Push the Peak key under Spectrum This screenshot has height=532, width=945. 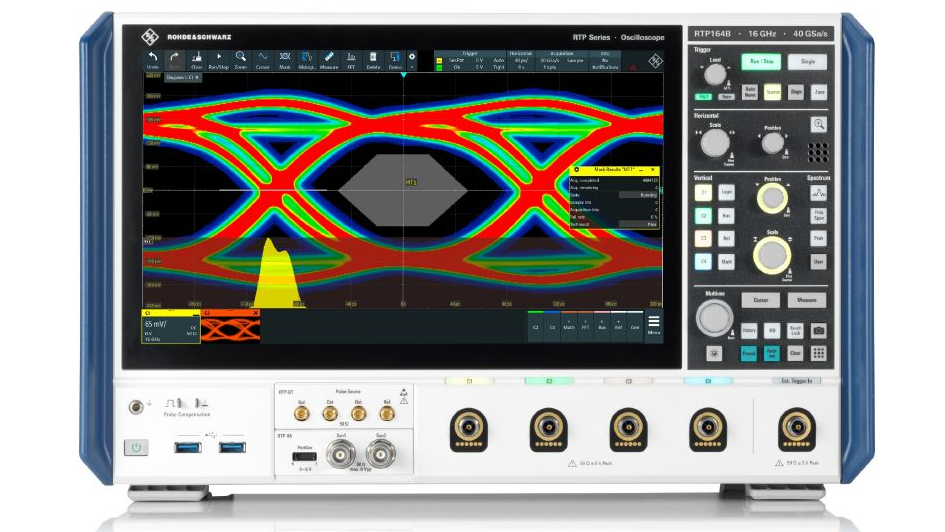[818, 239]
